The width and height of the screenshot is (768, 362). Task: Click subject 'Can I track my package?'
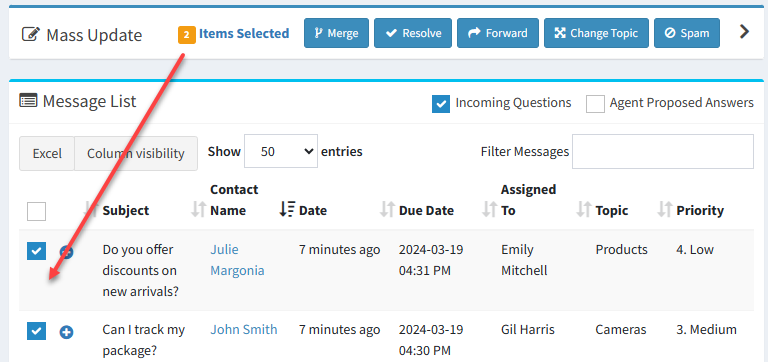pos(144,340)
